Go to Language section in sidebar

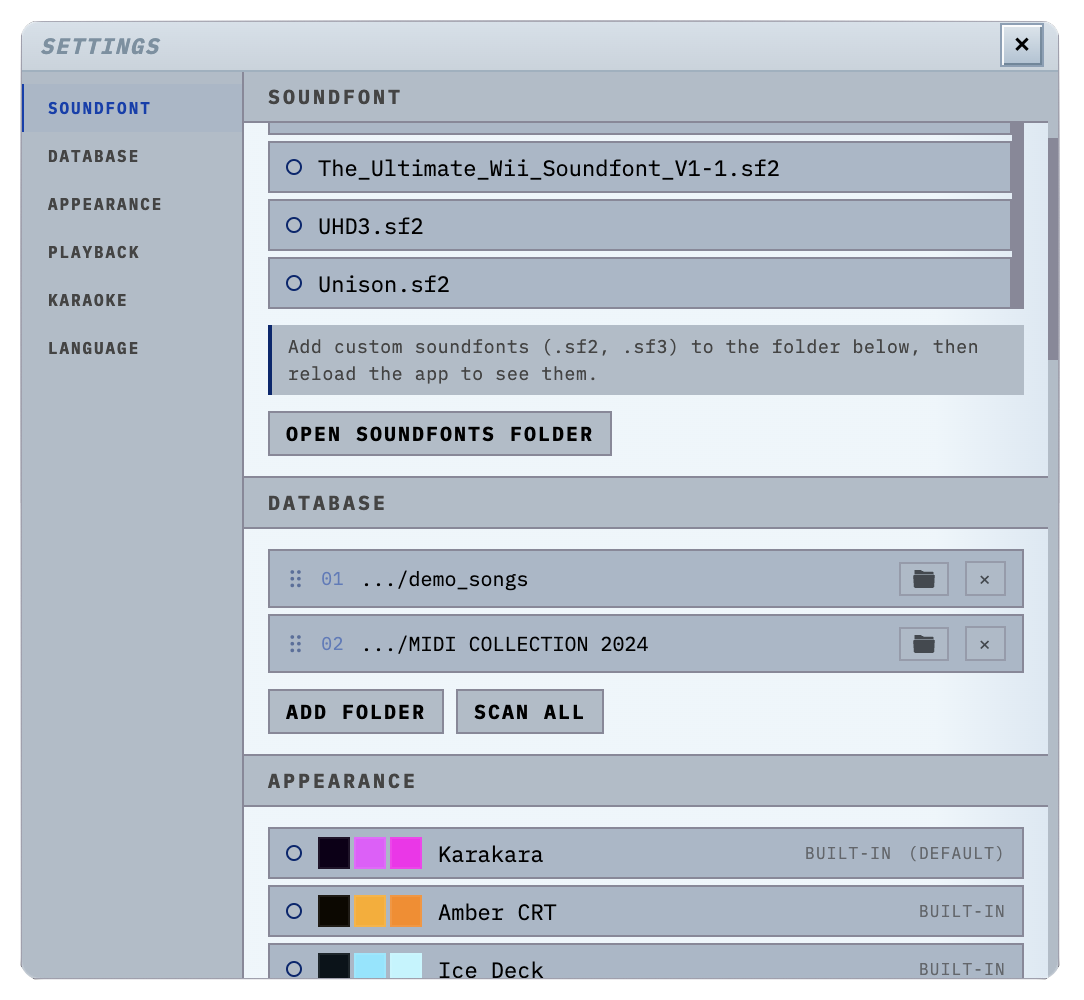pos(133,348)
